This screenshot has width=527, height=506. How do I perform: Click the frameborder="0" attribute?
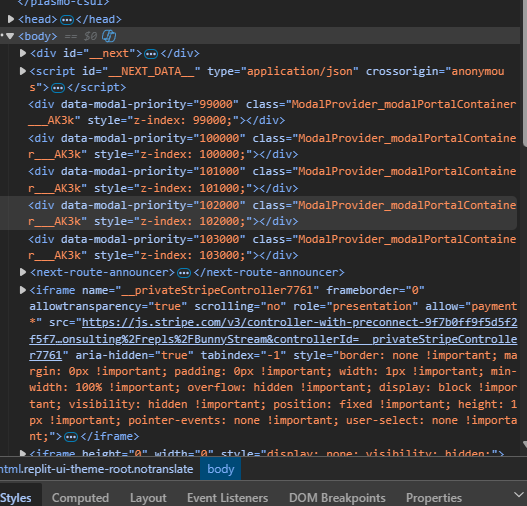(375, 290)
